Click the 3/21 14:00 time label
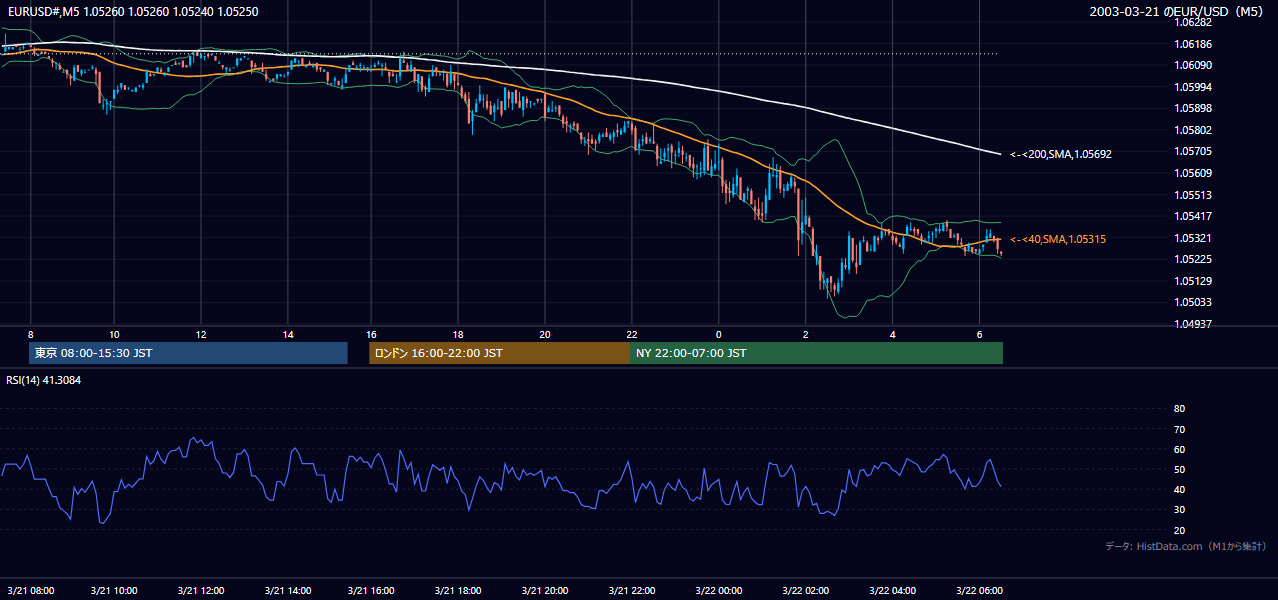Image resolution: width=1278 pixels, height=600 pixels. (x=288, y=590)
